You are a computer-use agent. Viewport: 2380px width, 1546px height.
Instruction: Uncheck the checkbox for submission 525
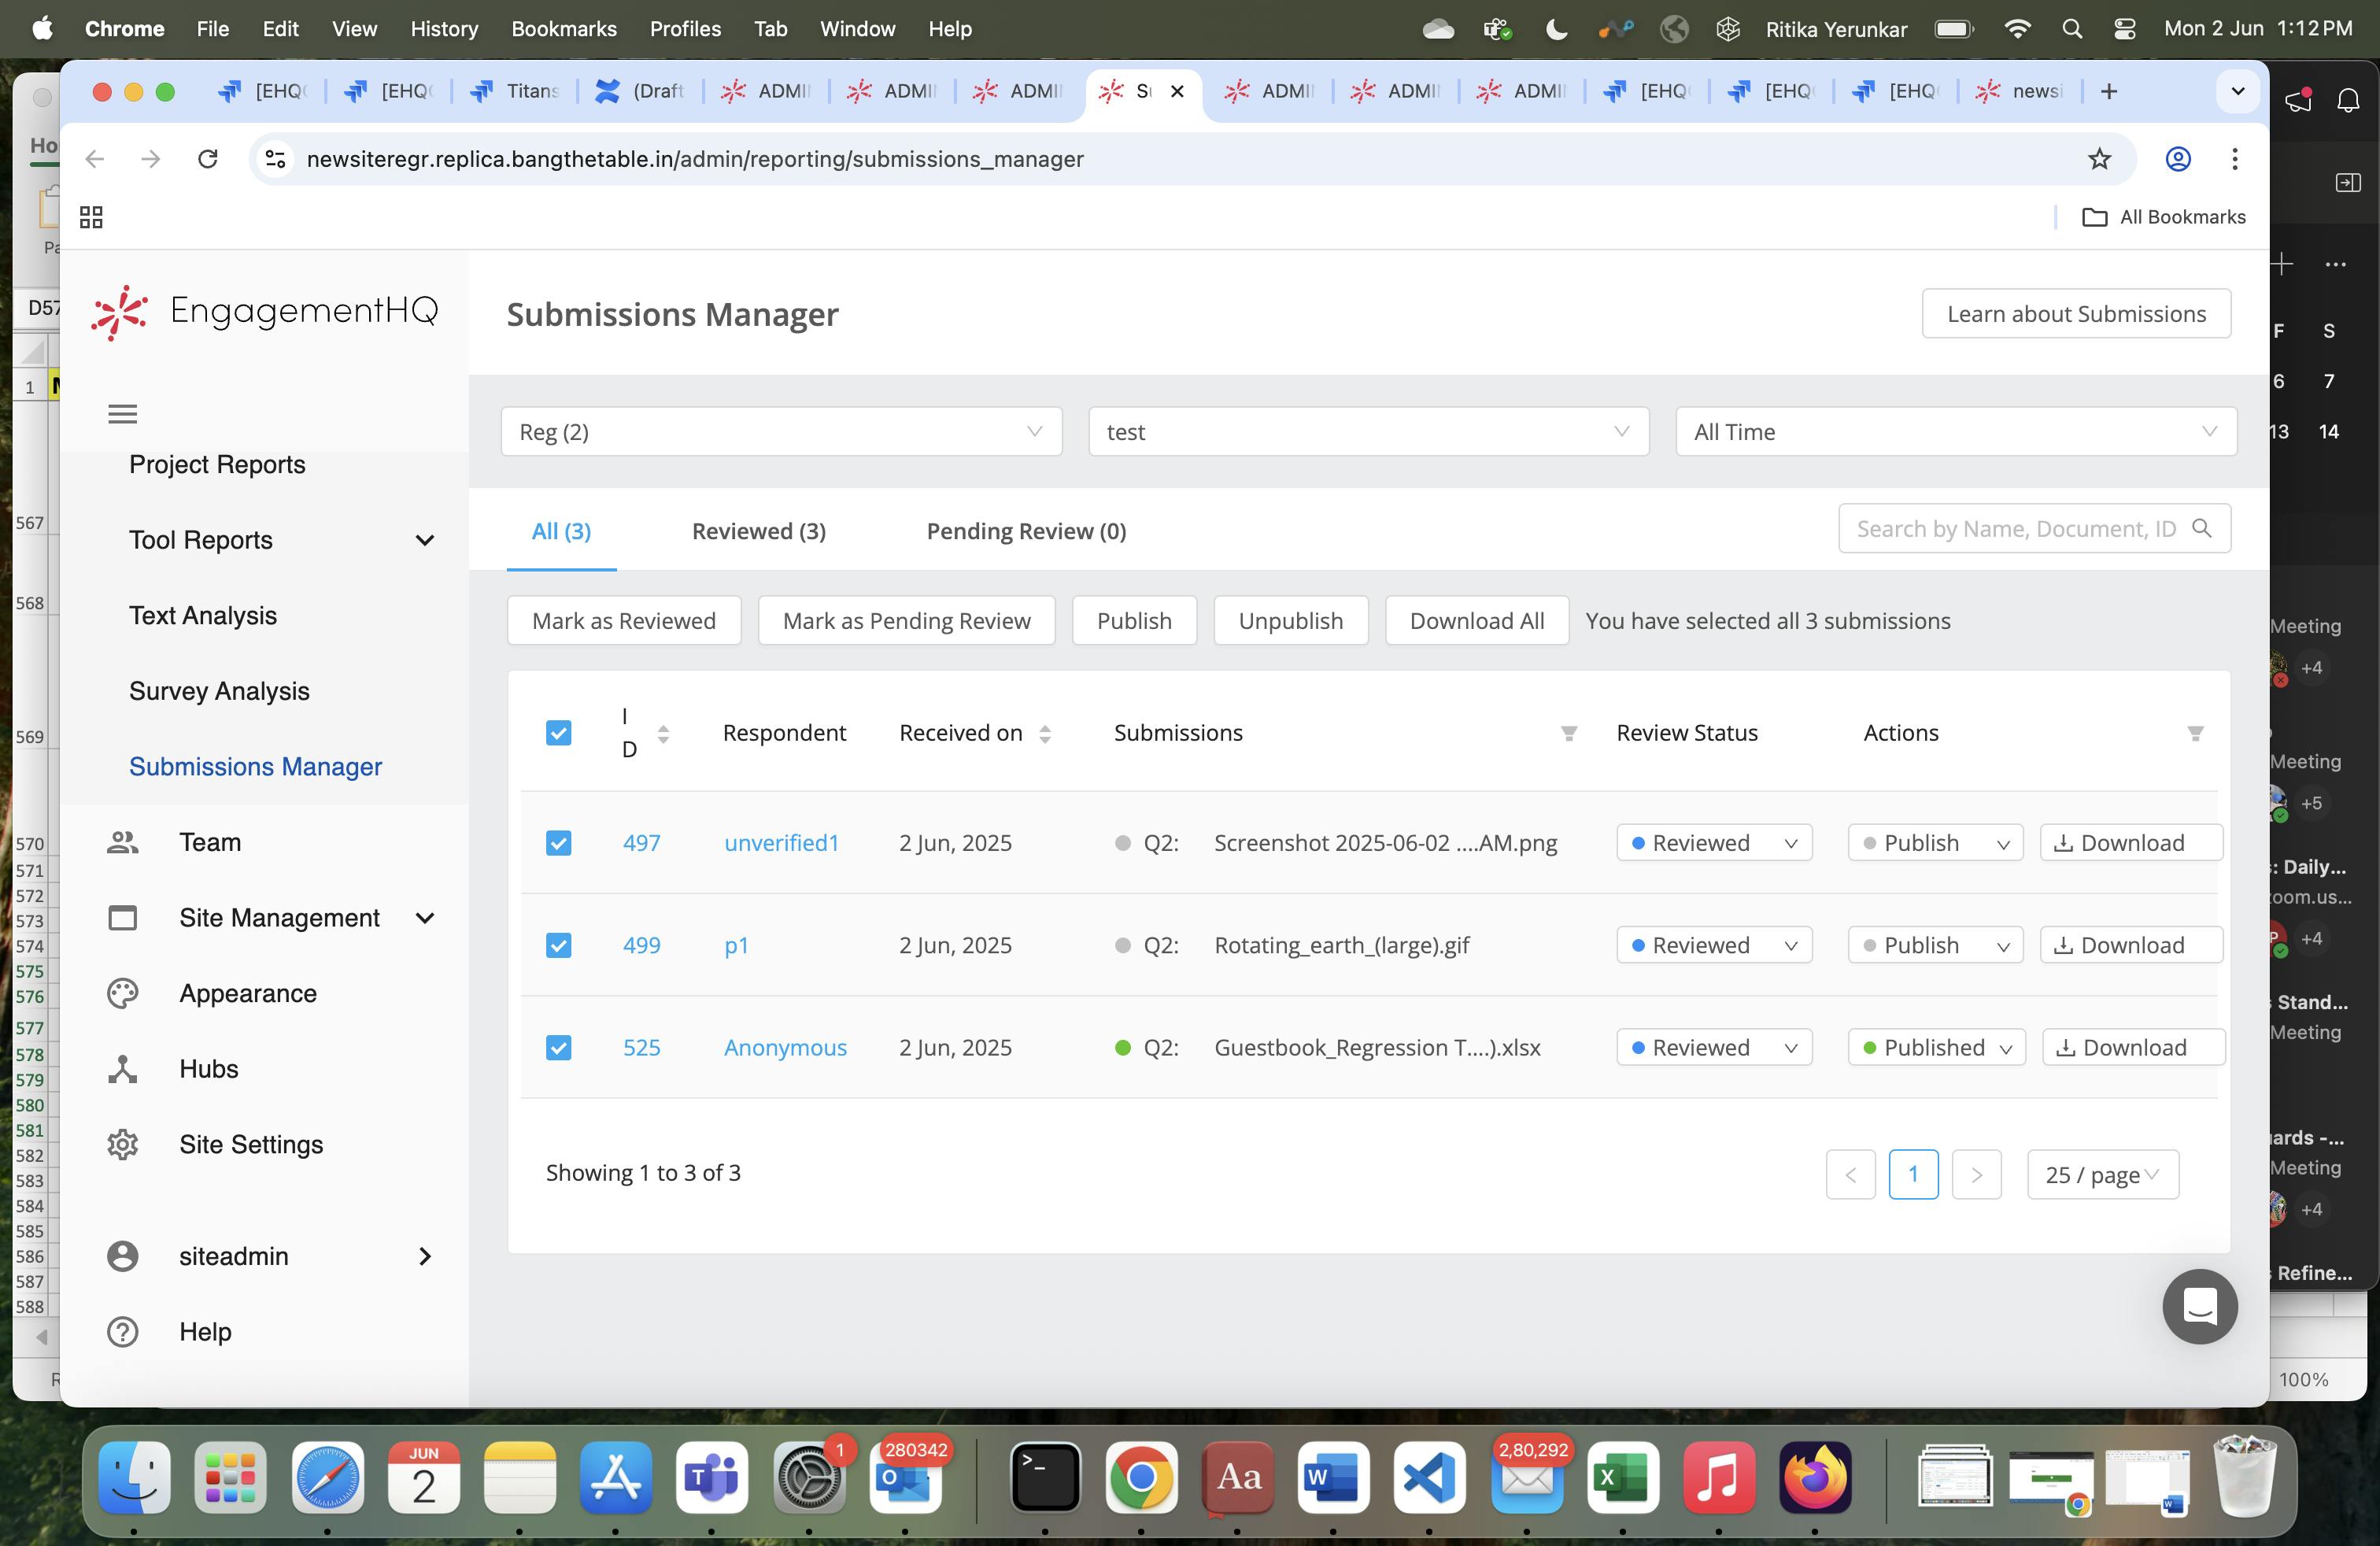558,1047
